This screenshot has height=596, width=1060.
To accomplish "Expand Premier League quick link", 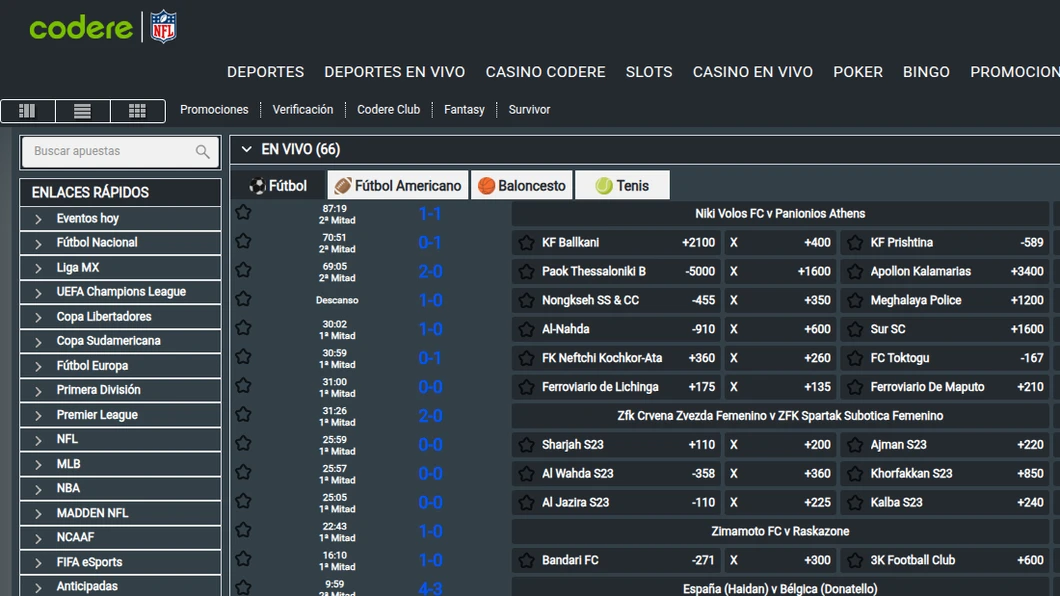I will [x=120, y=415].
